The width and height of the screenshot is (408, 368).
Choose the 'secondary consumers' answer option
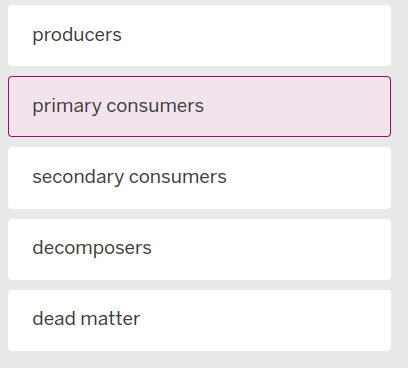199,178
